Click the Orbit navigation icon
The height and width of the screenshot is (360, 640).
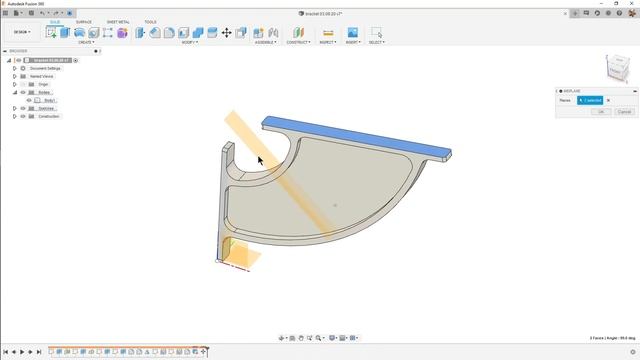point(281,338)
